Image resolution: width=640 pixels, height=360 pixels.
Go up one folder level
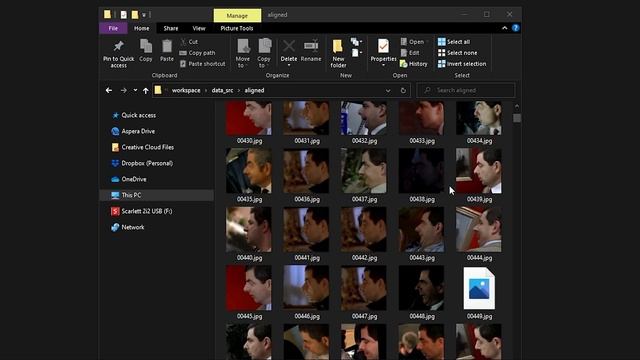pyautogui.click(x=146, y=90)
